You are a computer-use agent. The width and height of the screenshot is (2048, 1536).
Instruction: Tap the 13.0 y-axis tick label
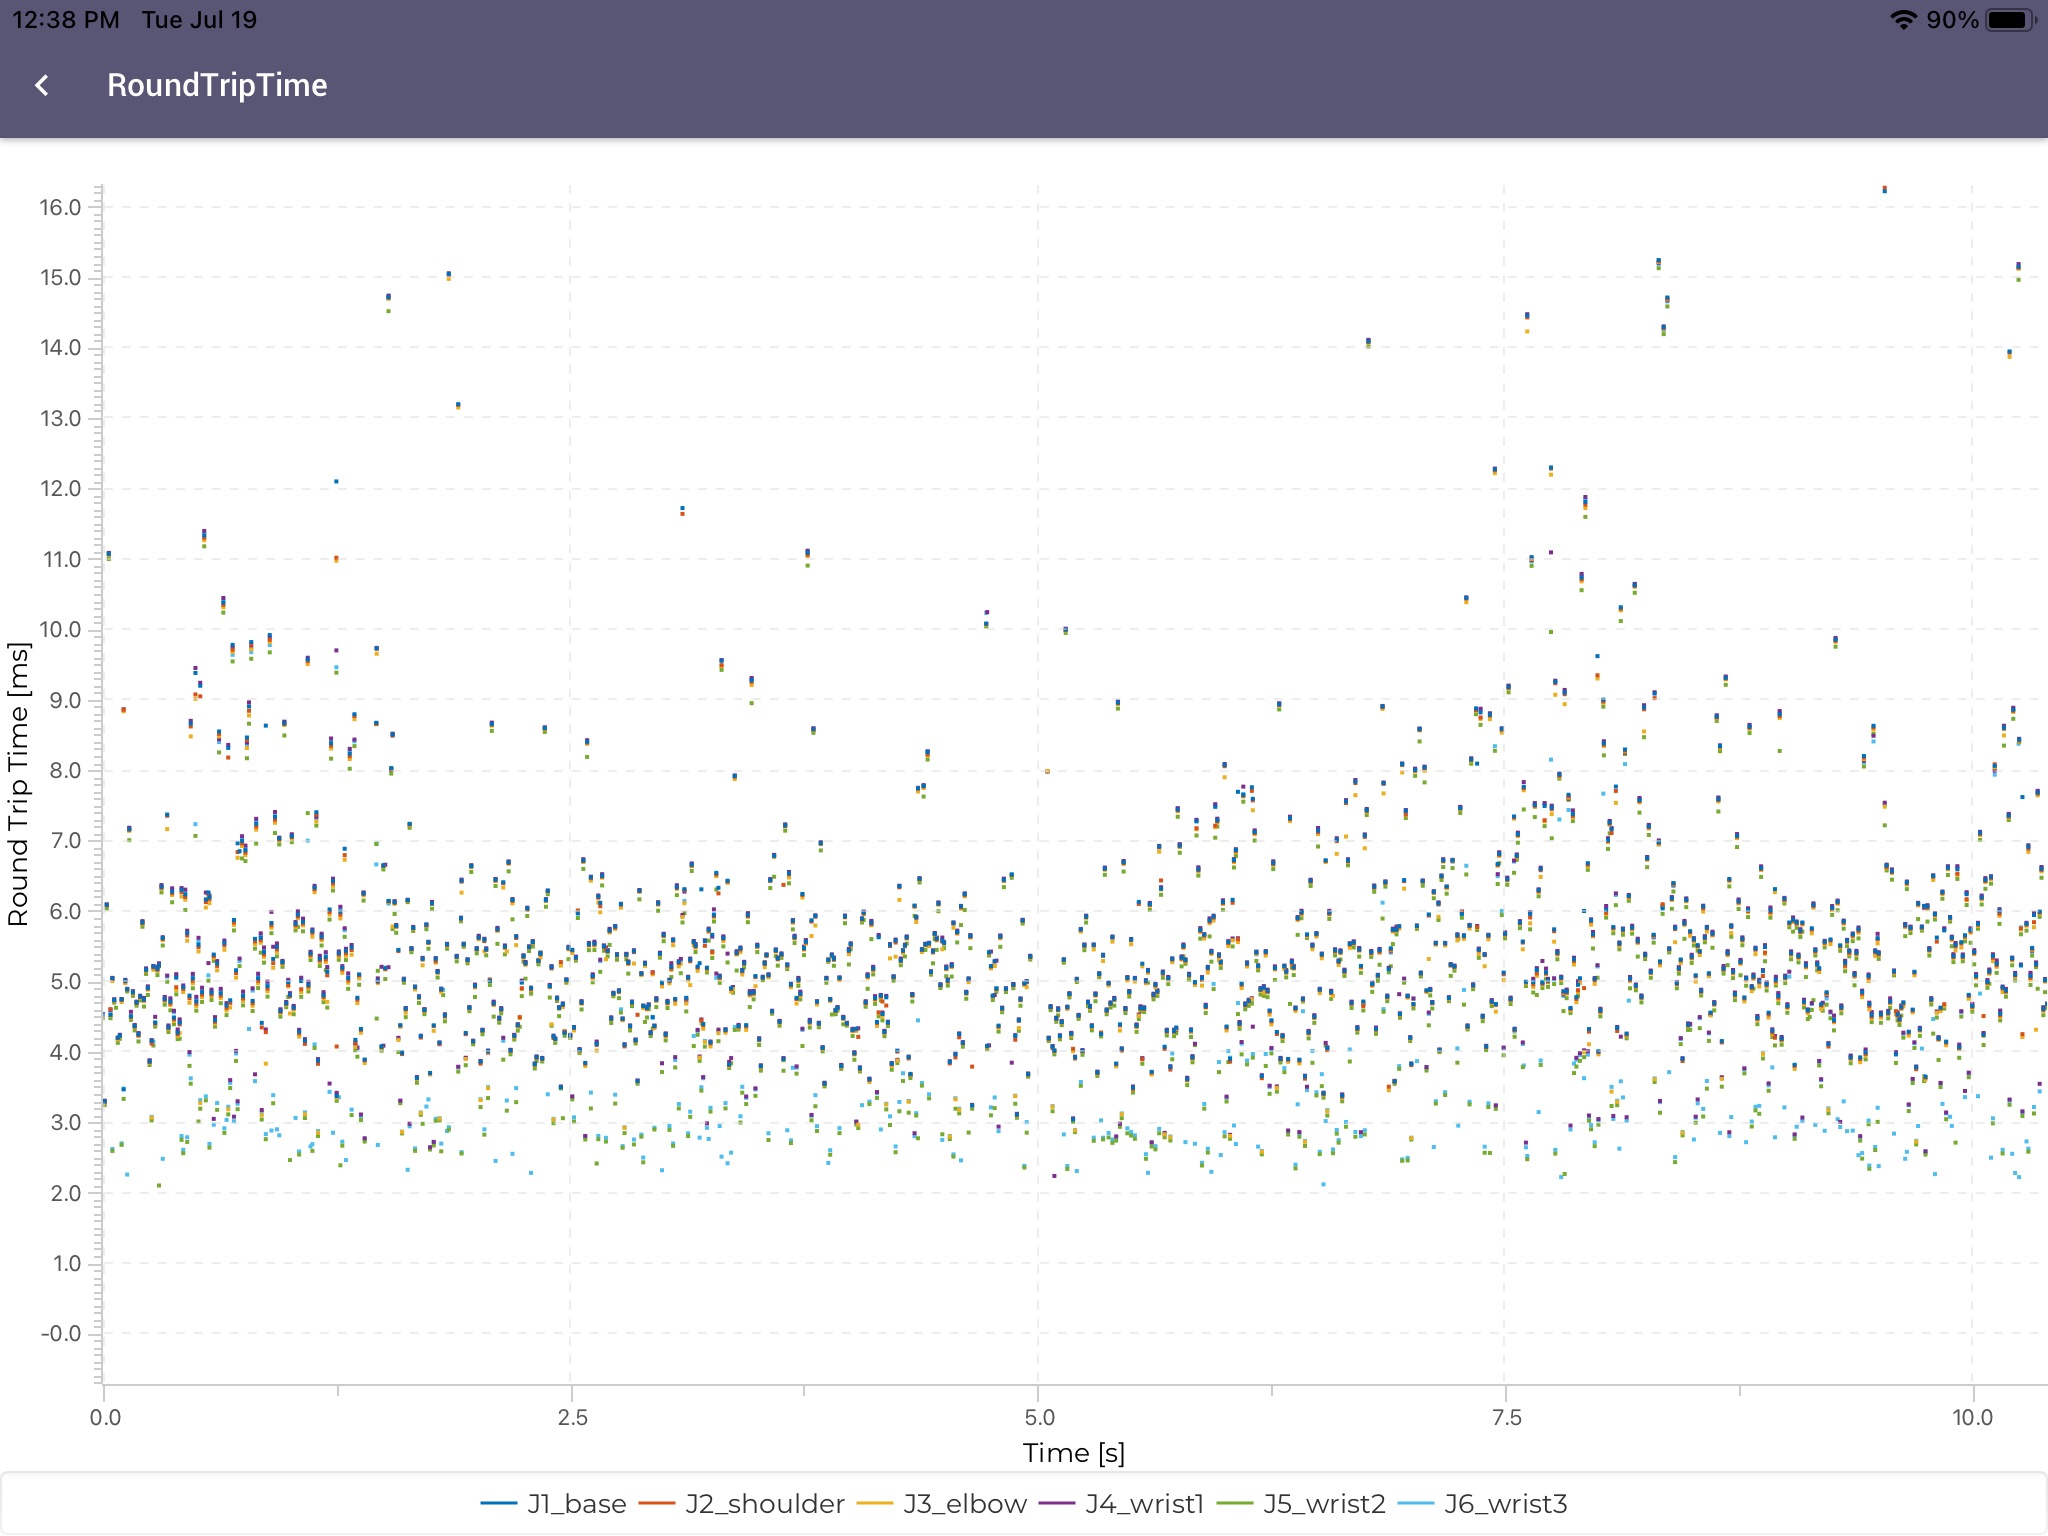click(x=60, y=418)
